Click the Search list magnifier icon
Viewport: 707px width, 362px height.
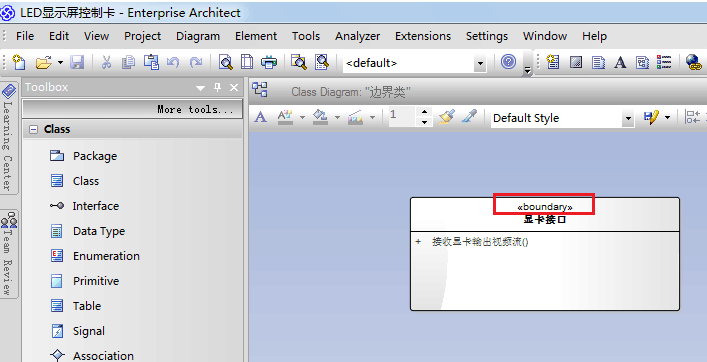pyautogui.click(x=322, y=62)
